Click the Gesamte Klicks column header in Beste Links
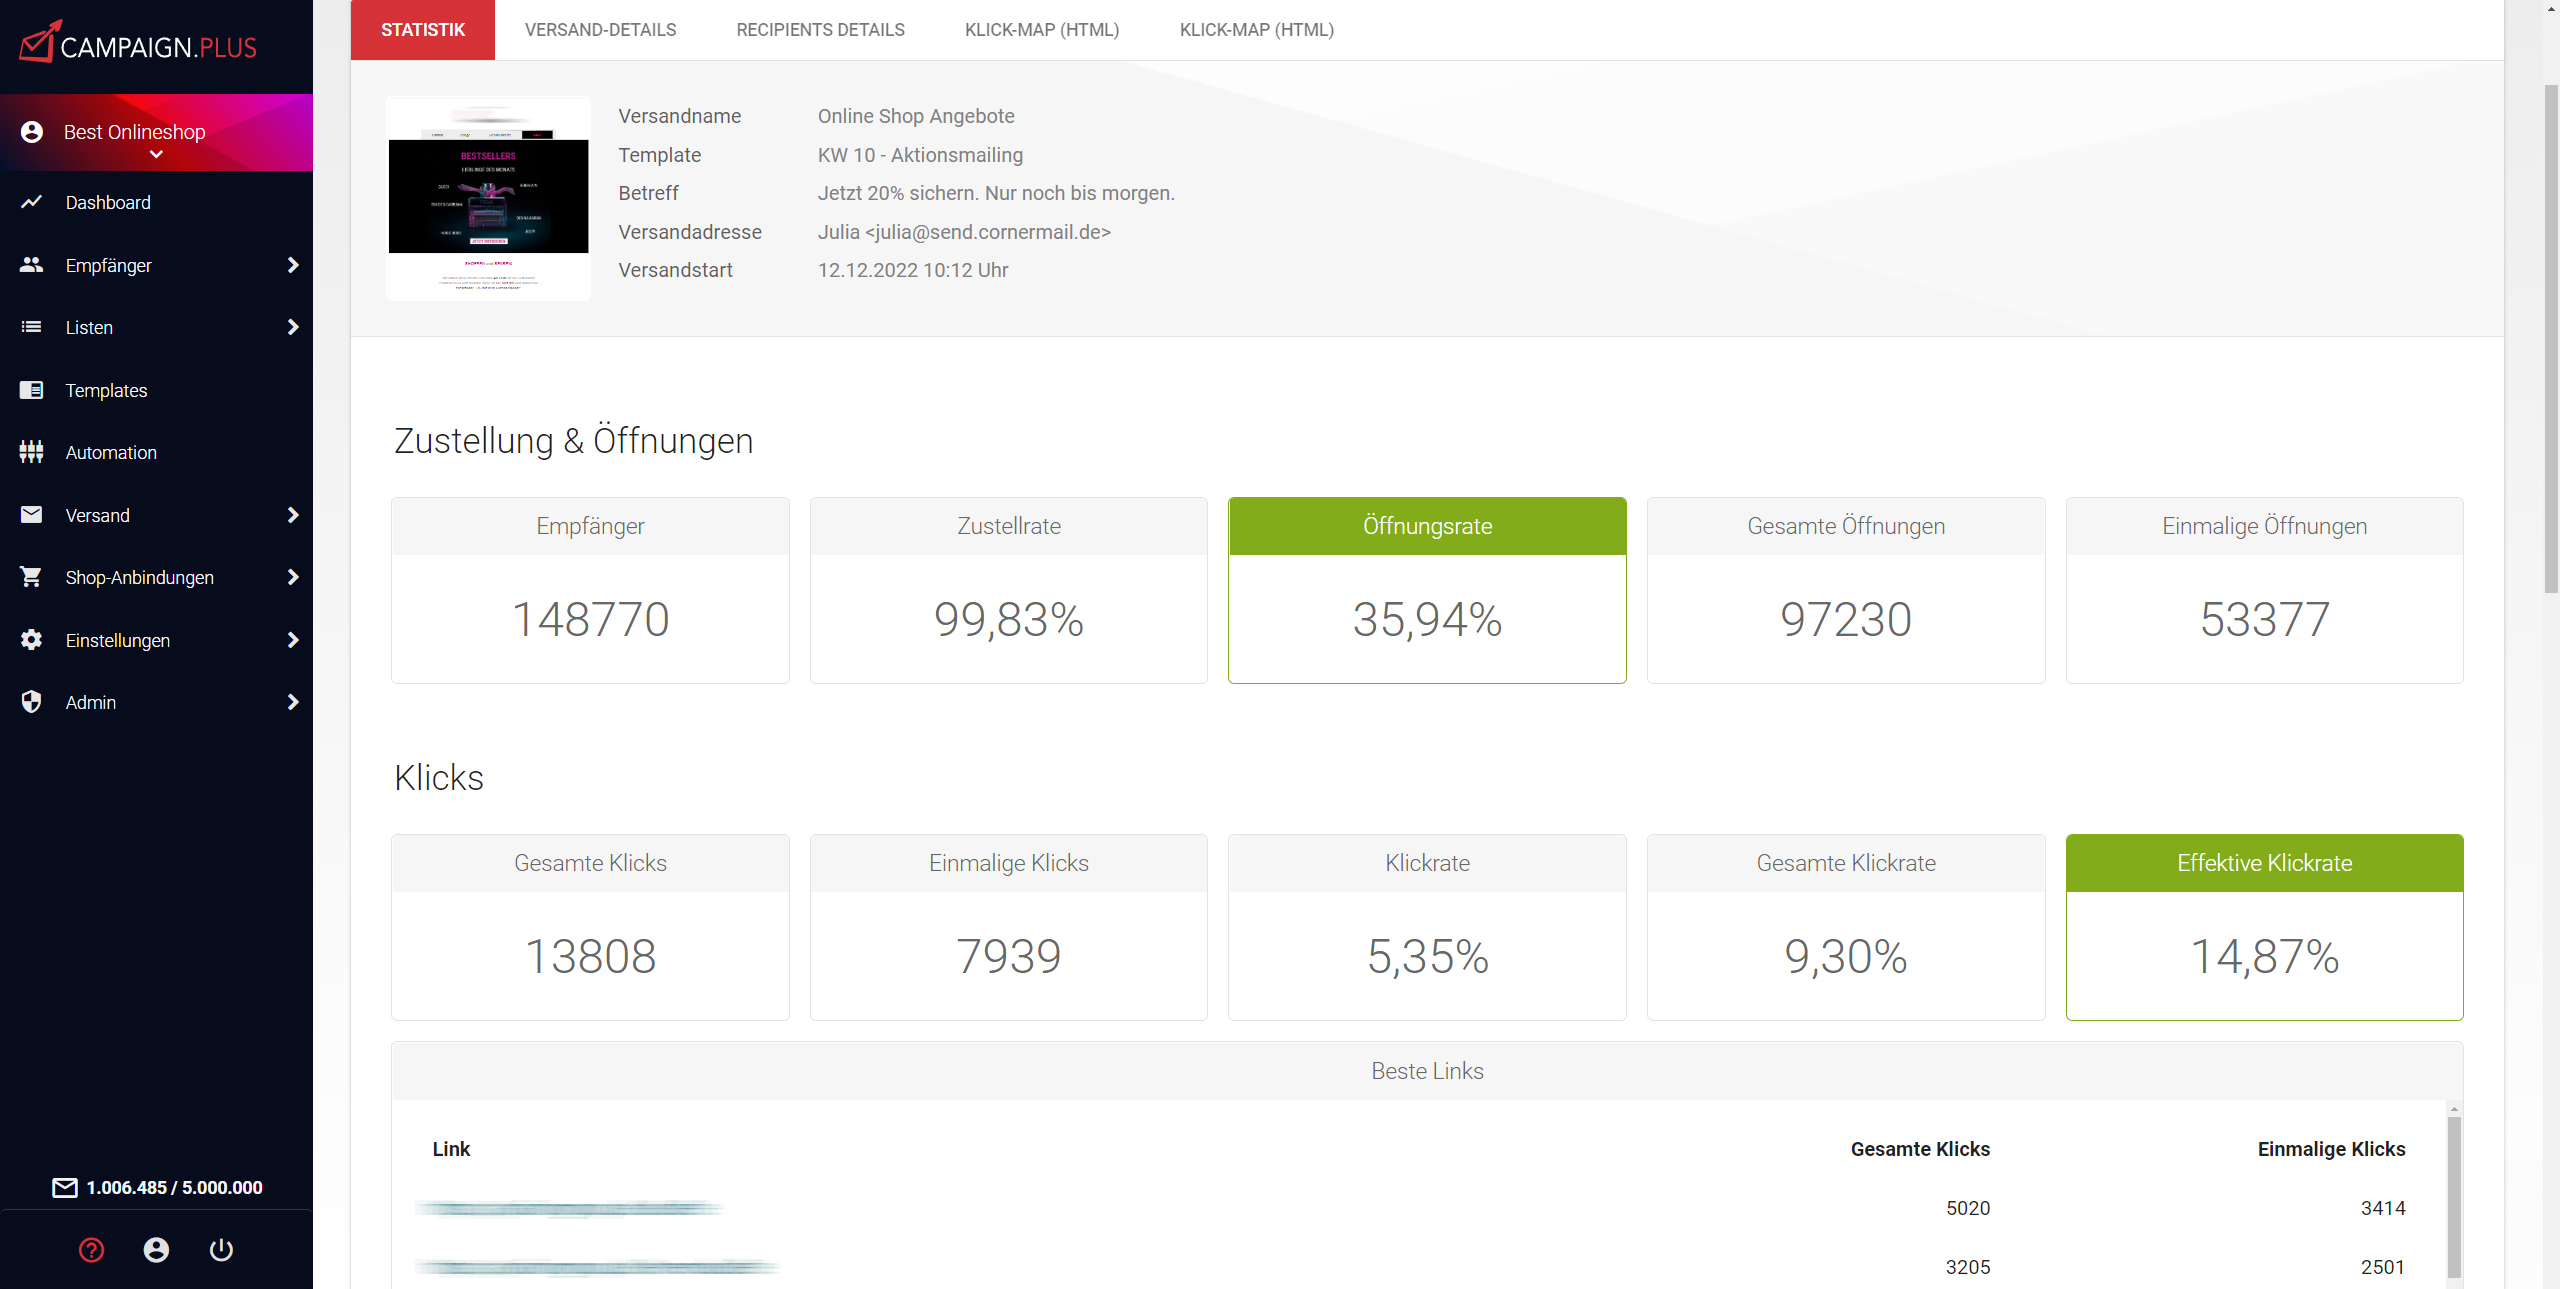This screenshot has width=2560, height=1289. (1920, 1149)
